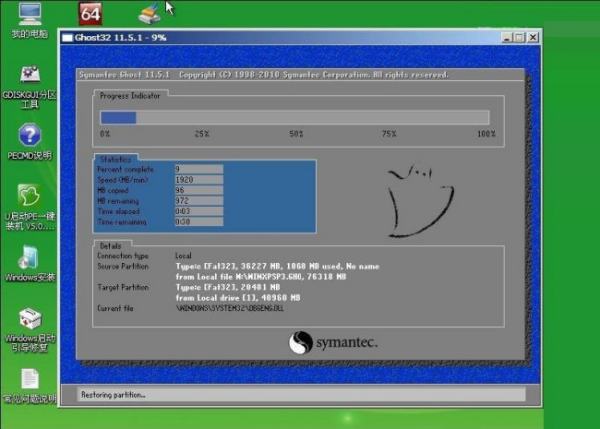The height and width of the screenshot is (429, 600).
Task: Click the filled part of progress bar
Action: click(117, 117)
